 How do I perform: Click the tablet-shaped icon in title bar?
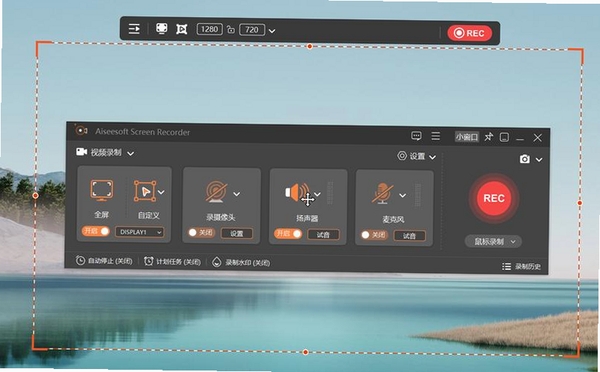504,137
